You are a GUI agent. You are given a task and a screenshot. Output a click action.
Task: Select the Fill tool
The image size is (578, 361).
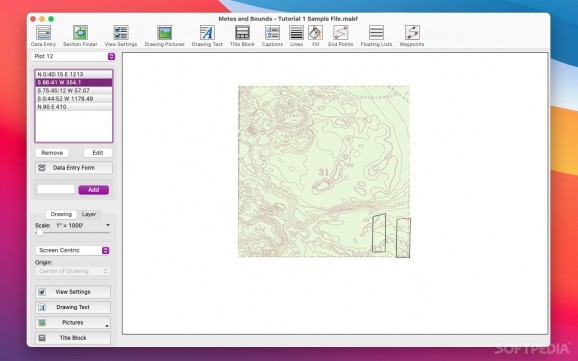(316, 36)
